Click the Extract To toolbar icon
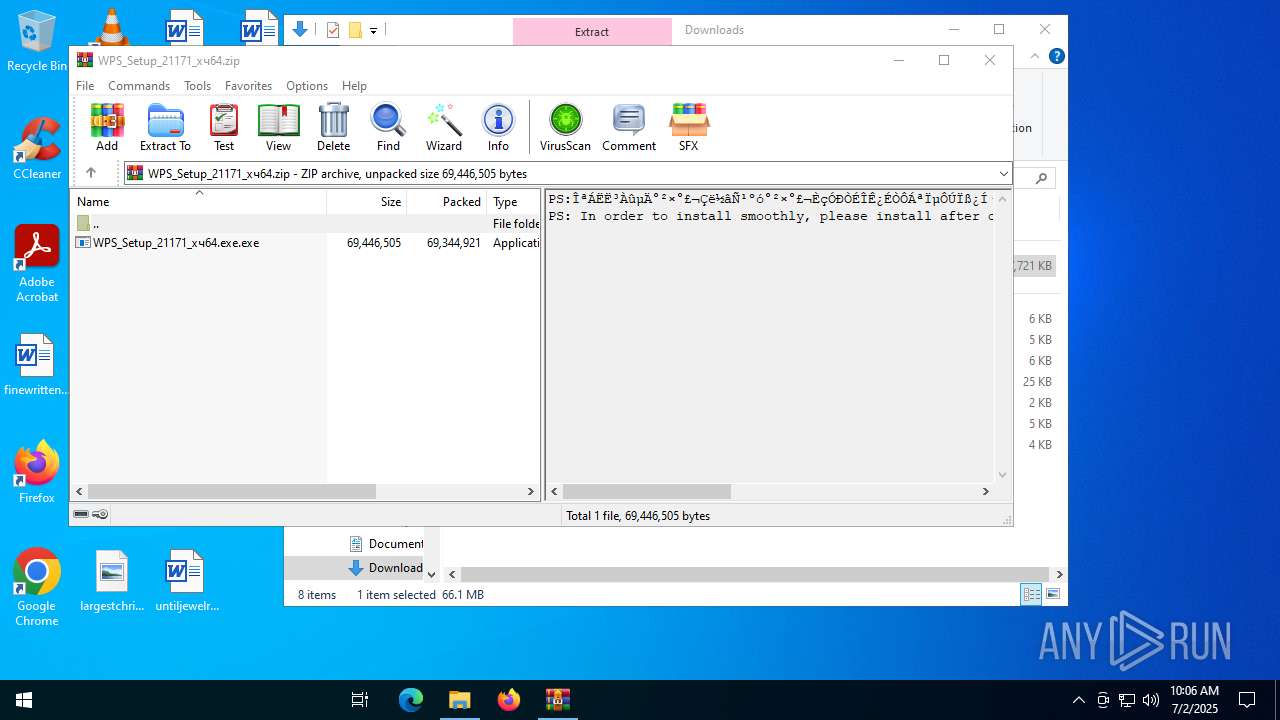1280x720 pixels. click(x=165, y=127)
